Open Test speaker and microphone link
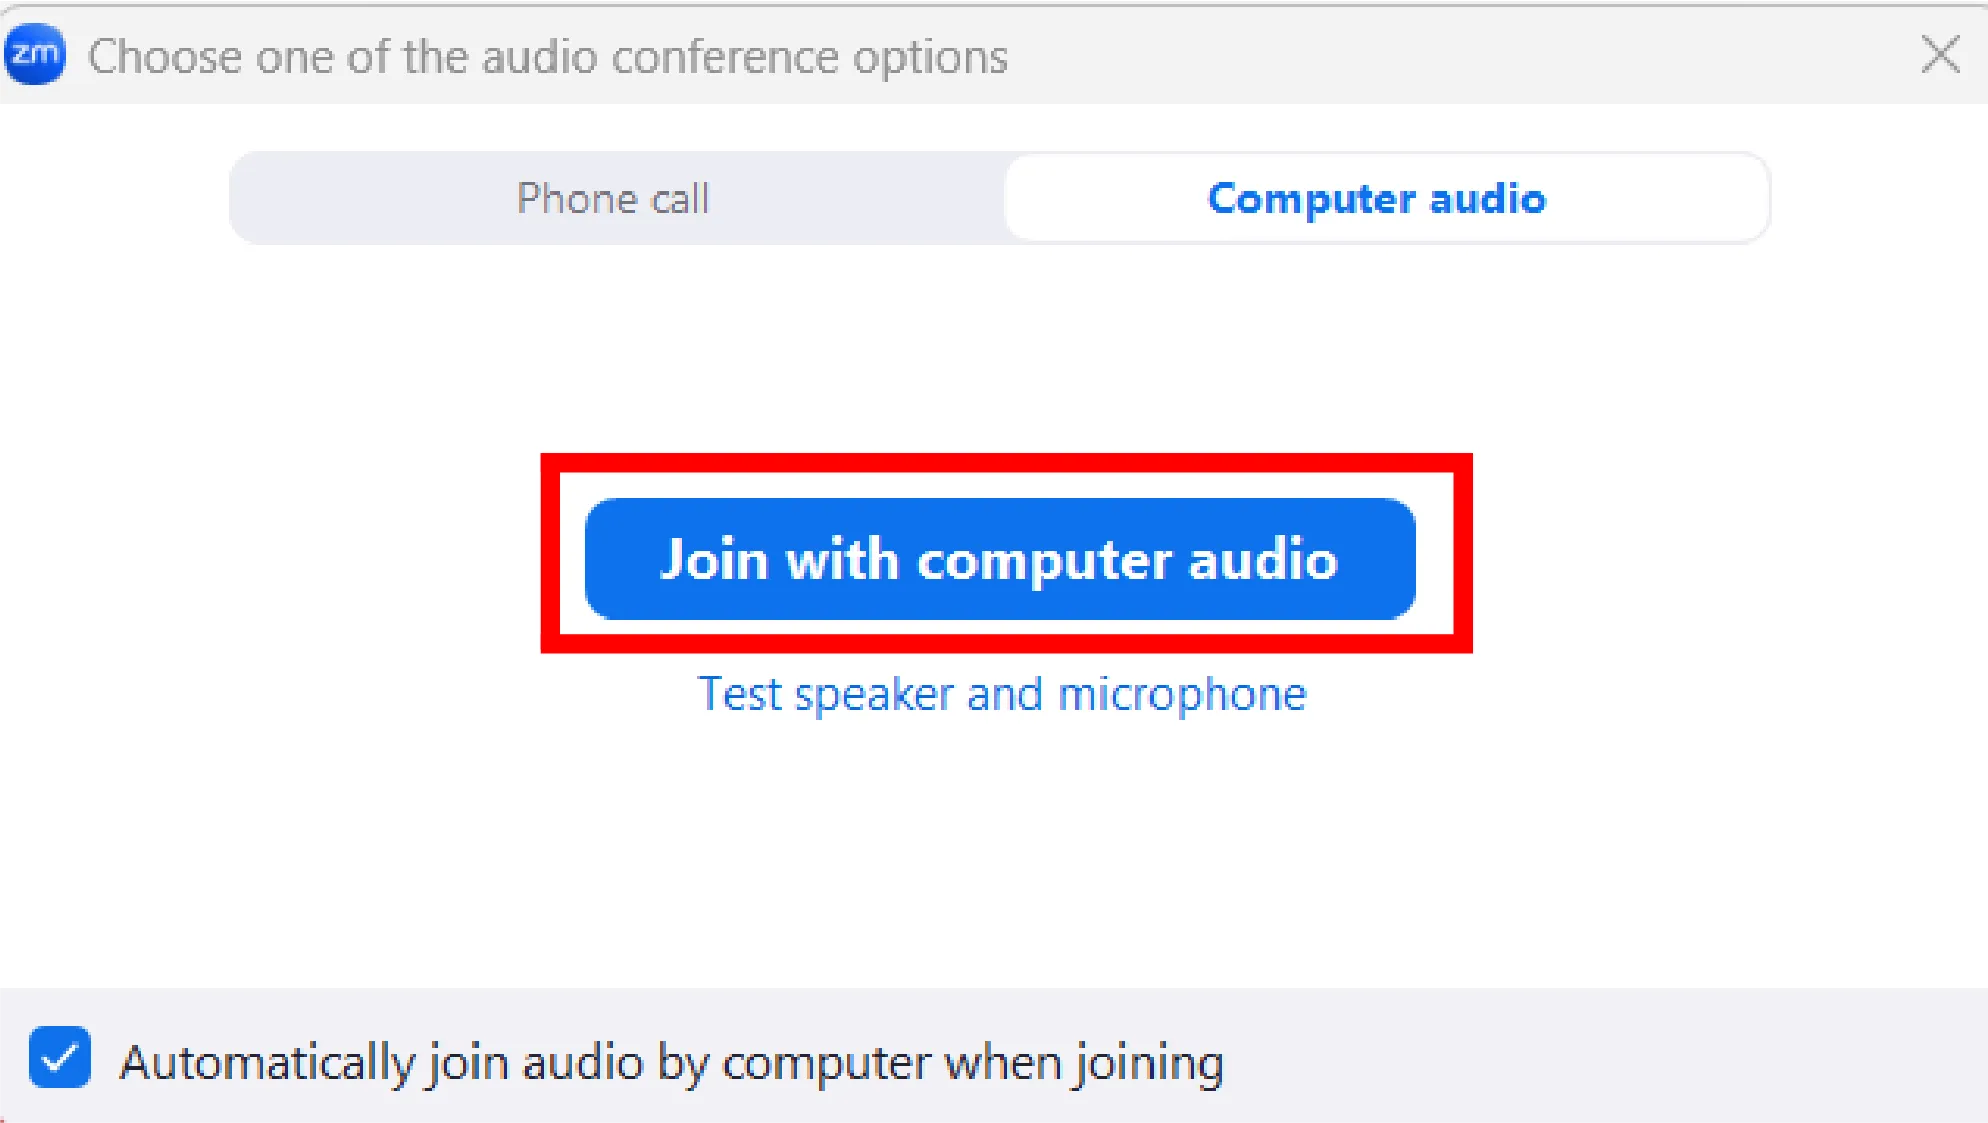The height and width of the screenshot is (1123, 1988). pyautogui.click(x=1002, y=694)
